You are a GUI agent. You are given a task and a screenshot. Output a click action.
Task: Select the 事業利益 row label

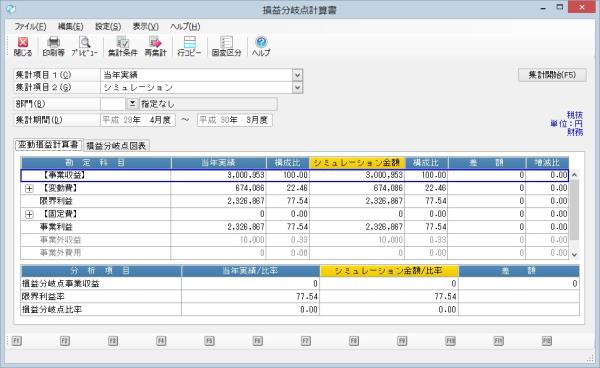56,227
